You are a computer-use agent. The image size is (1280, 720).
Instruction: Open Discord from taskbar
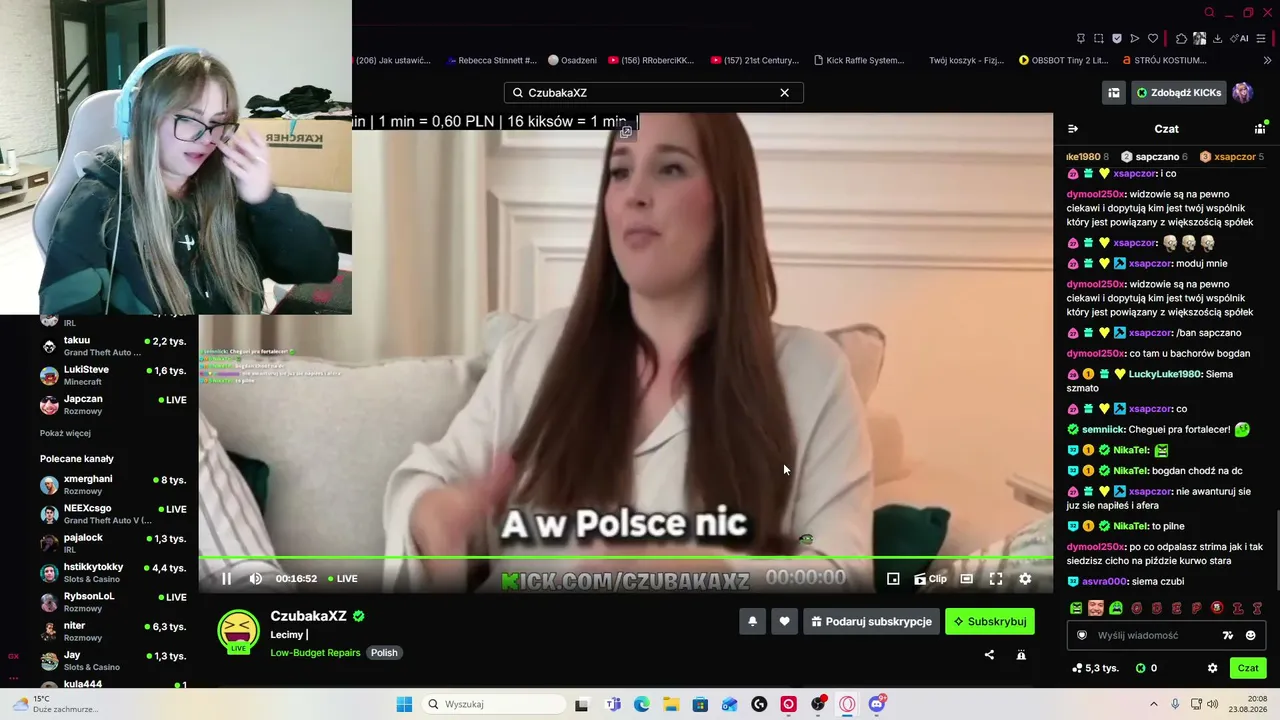tap(877, 704)
